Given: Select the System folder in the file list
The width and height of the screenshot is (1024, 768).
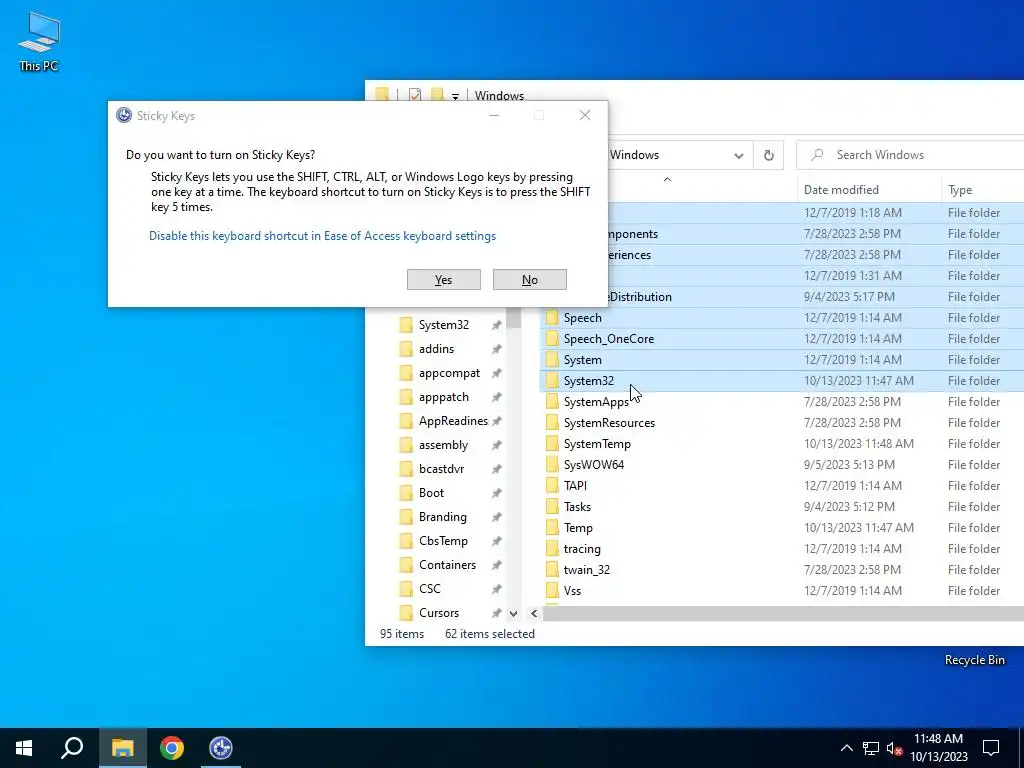Looking at the screenshot, I should 583,360.
